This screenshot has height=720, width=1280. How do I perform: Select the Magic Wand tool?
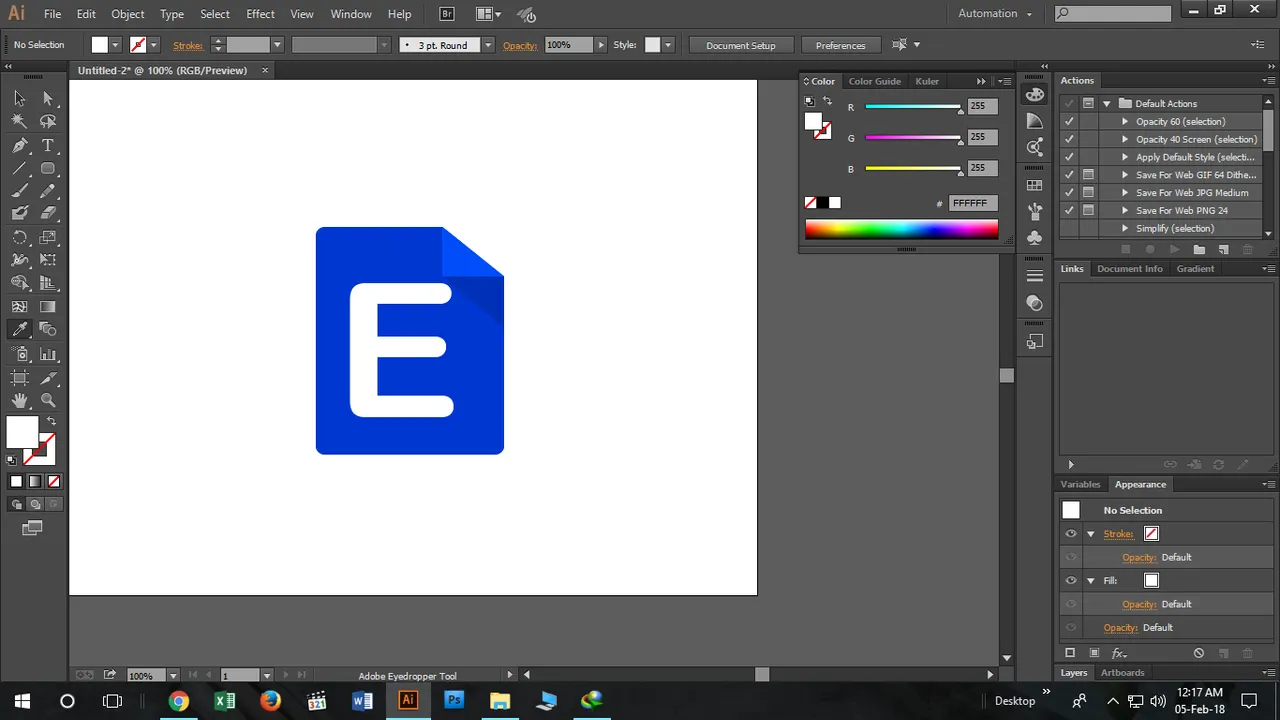click(x=19, y=121)
